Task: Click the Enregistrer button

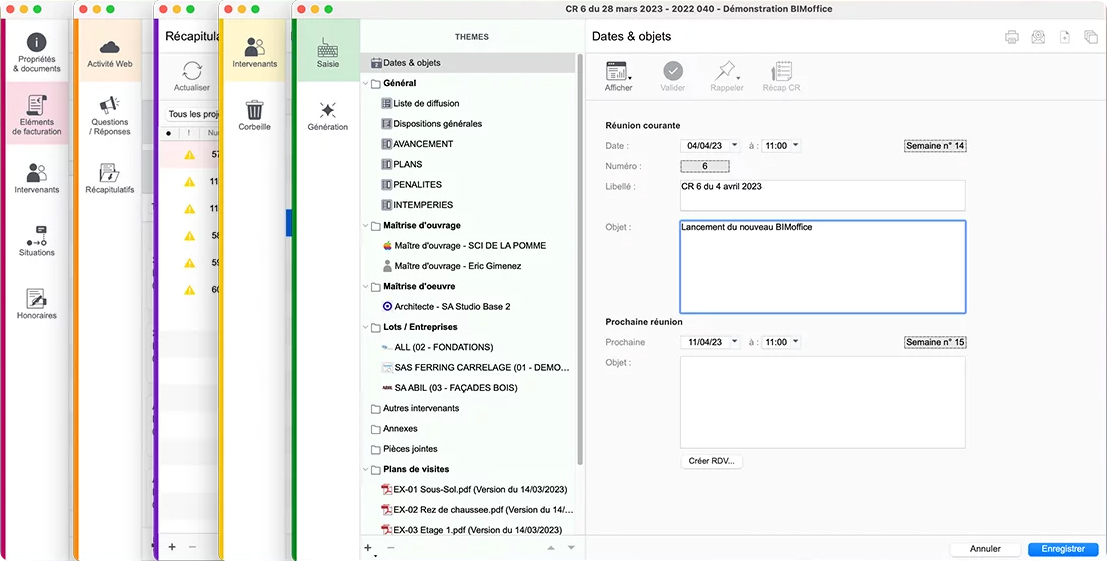Action: (x=1063, y=549)
